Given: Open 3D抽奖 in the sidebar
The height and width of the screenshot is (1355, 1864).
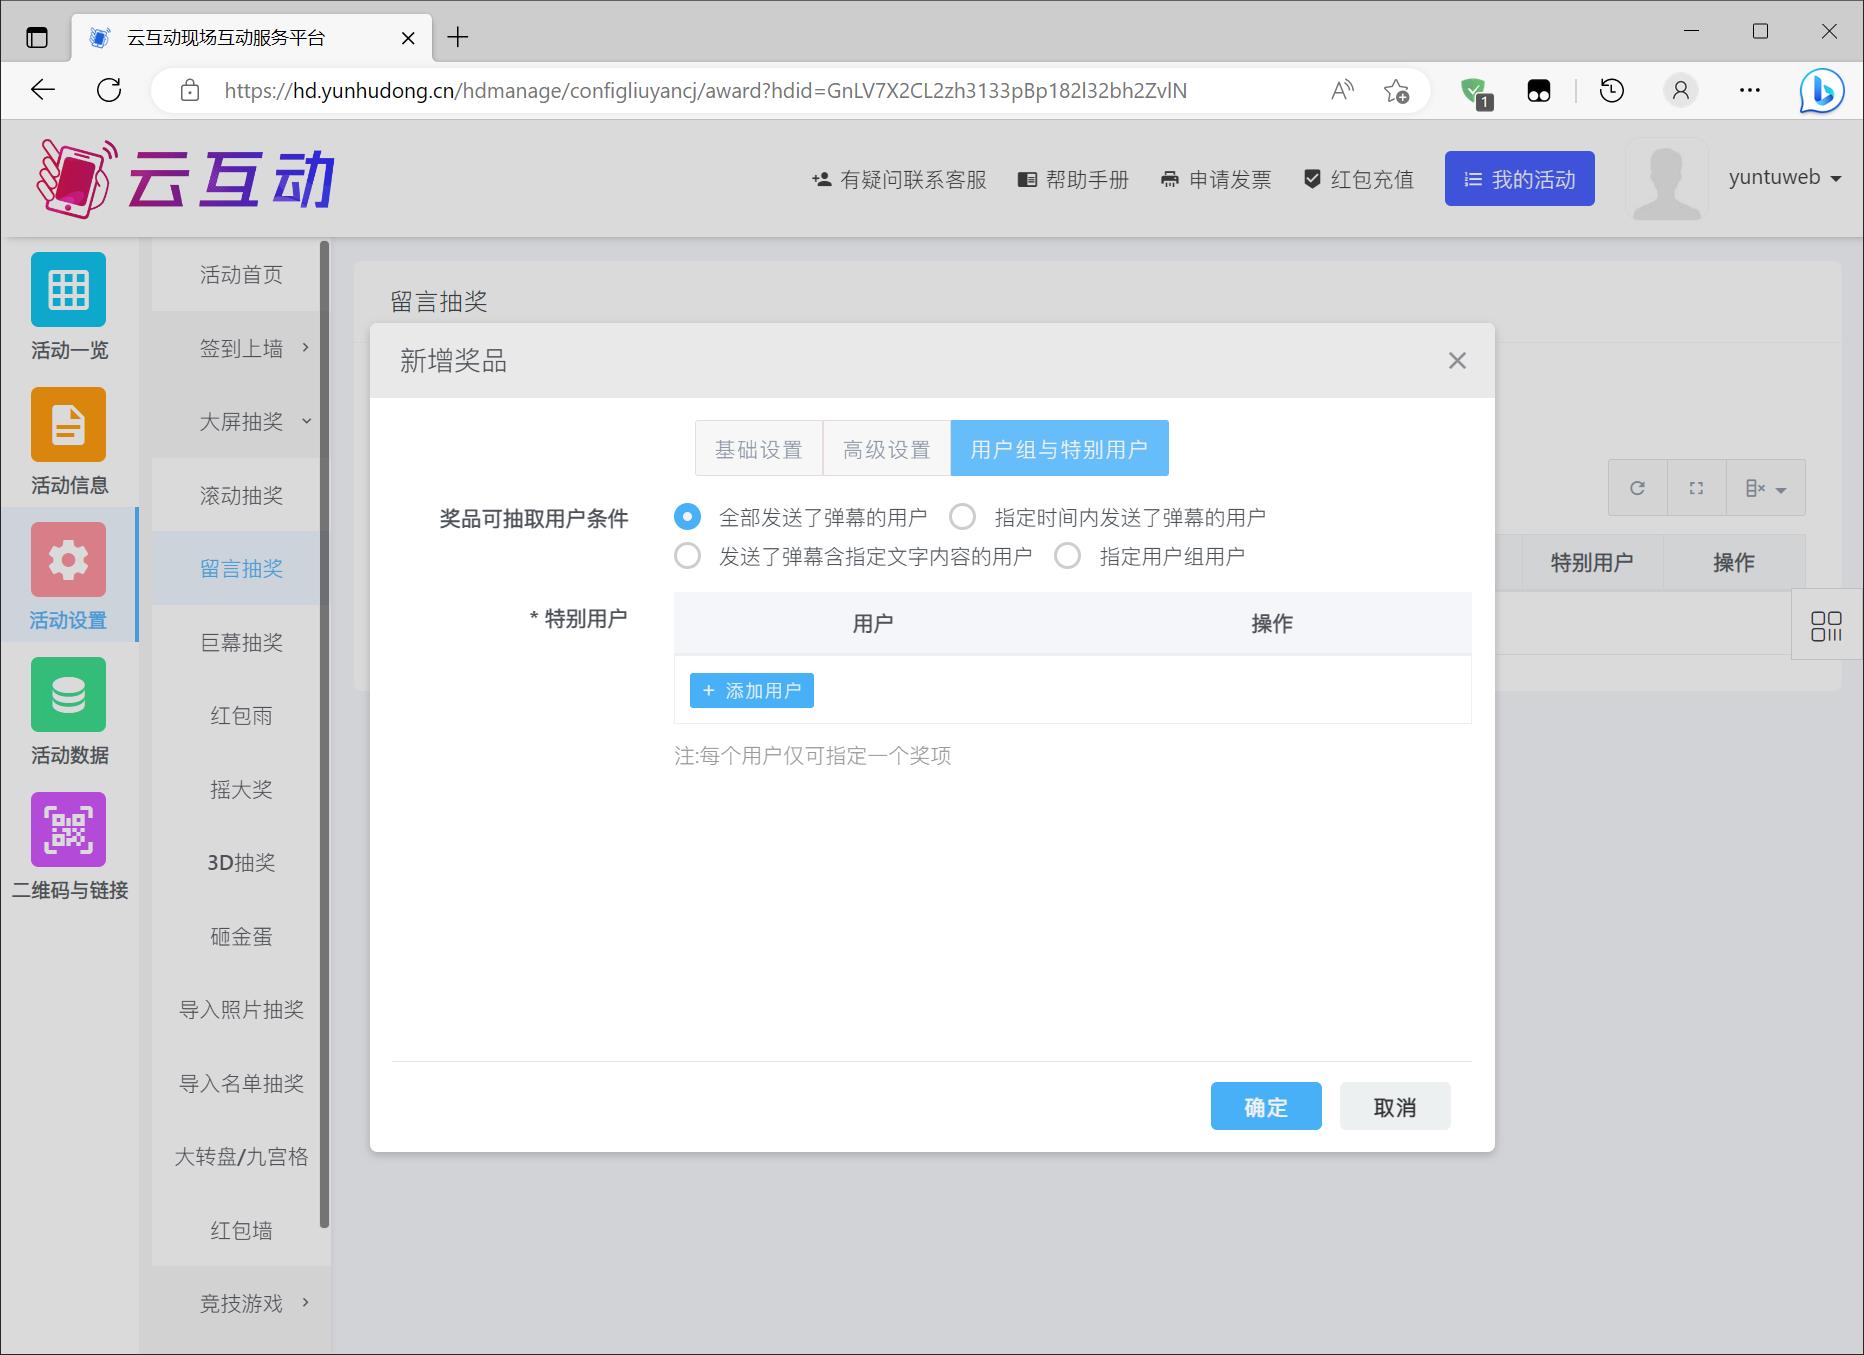Looking at the screenshot, I should pyautogui.click(x=241, y=862).
